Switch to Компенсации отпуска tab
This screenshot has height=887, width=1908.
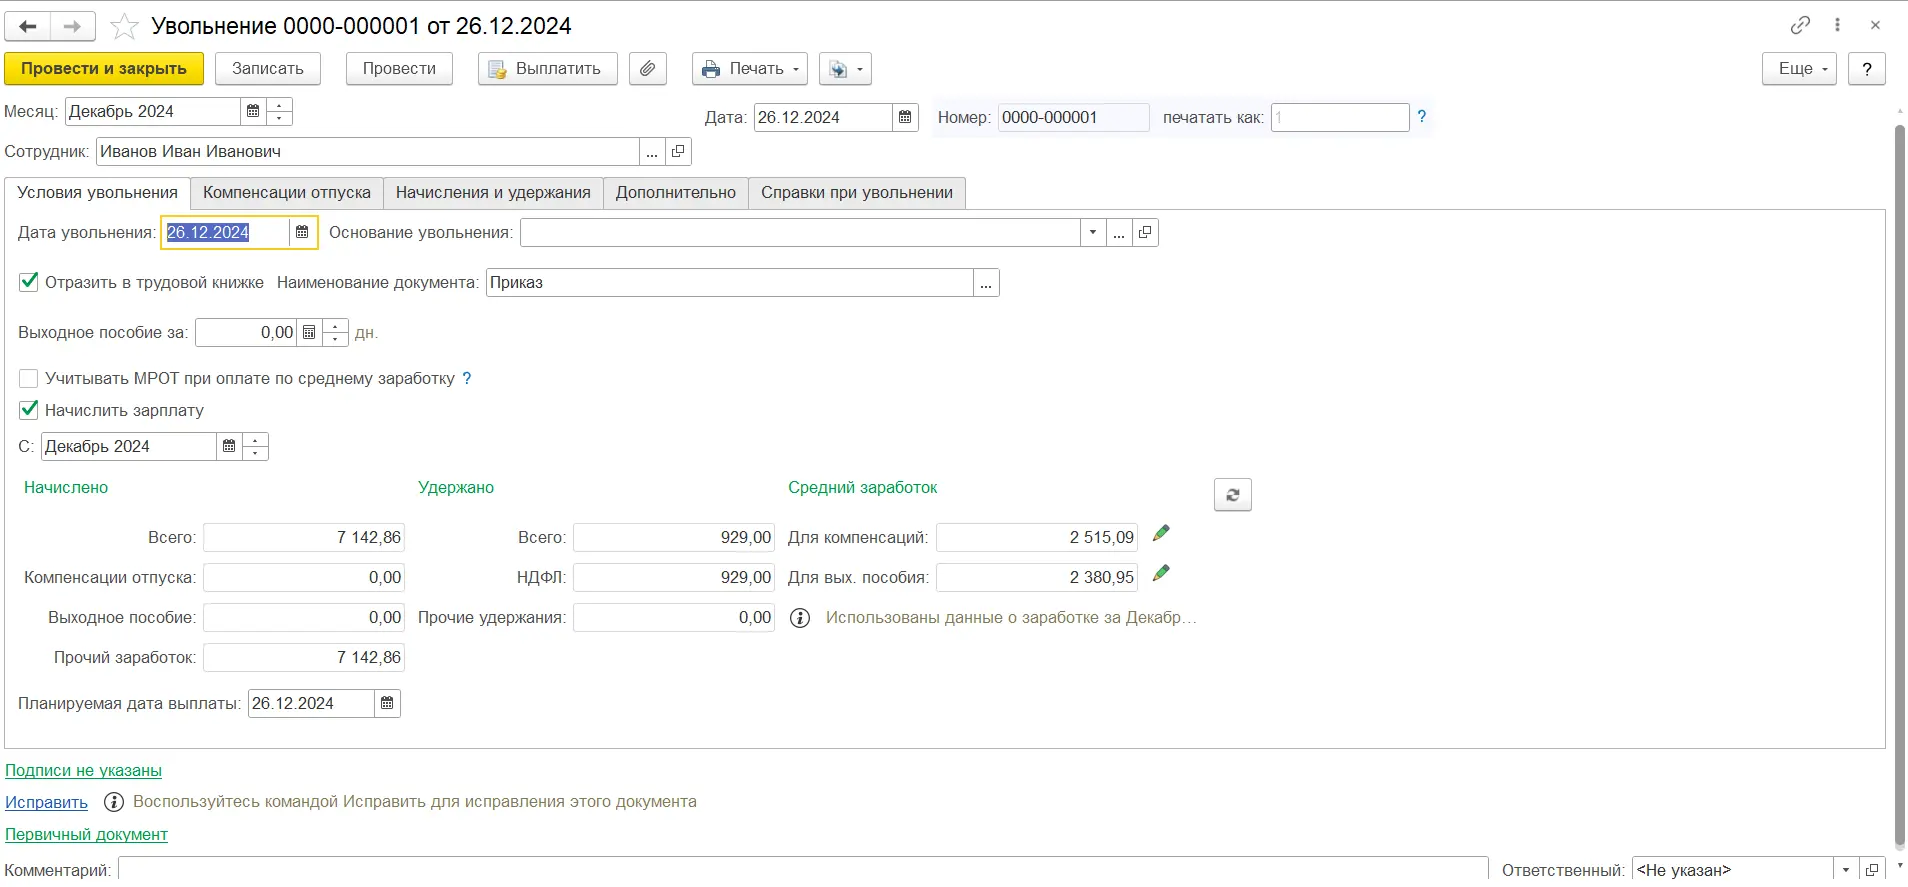(286, 193)
